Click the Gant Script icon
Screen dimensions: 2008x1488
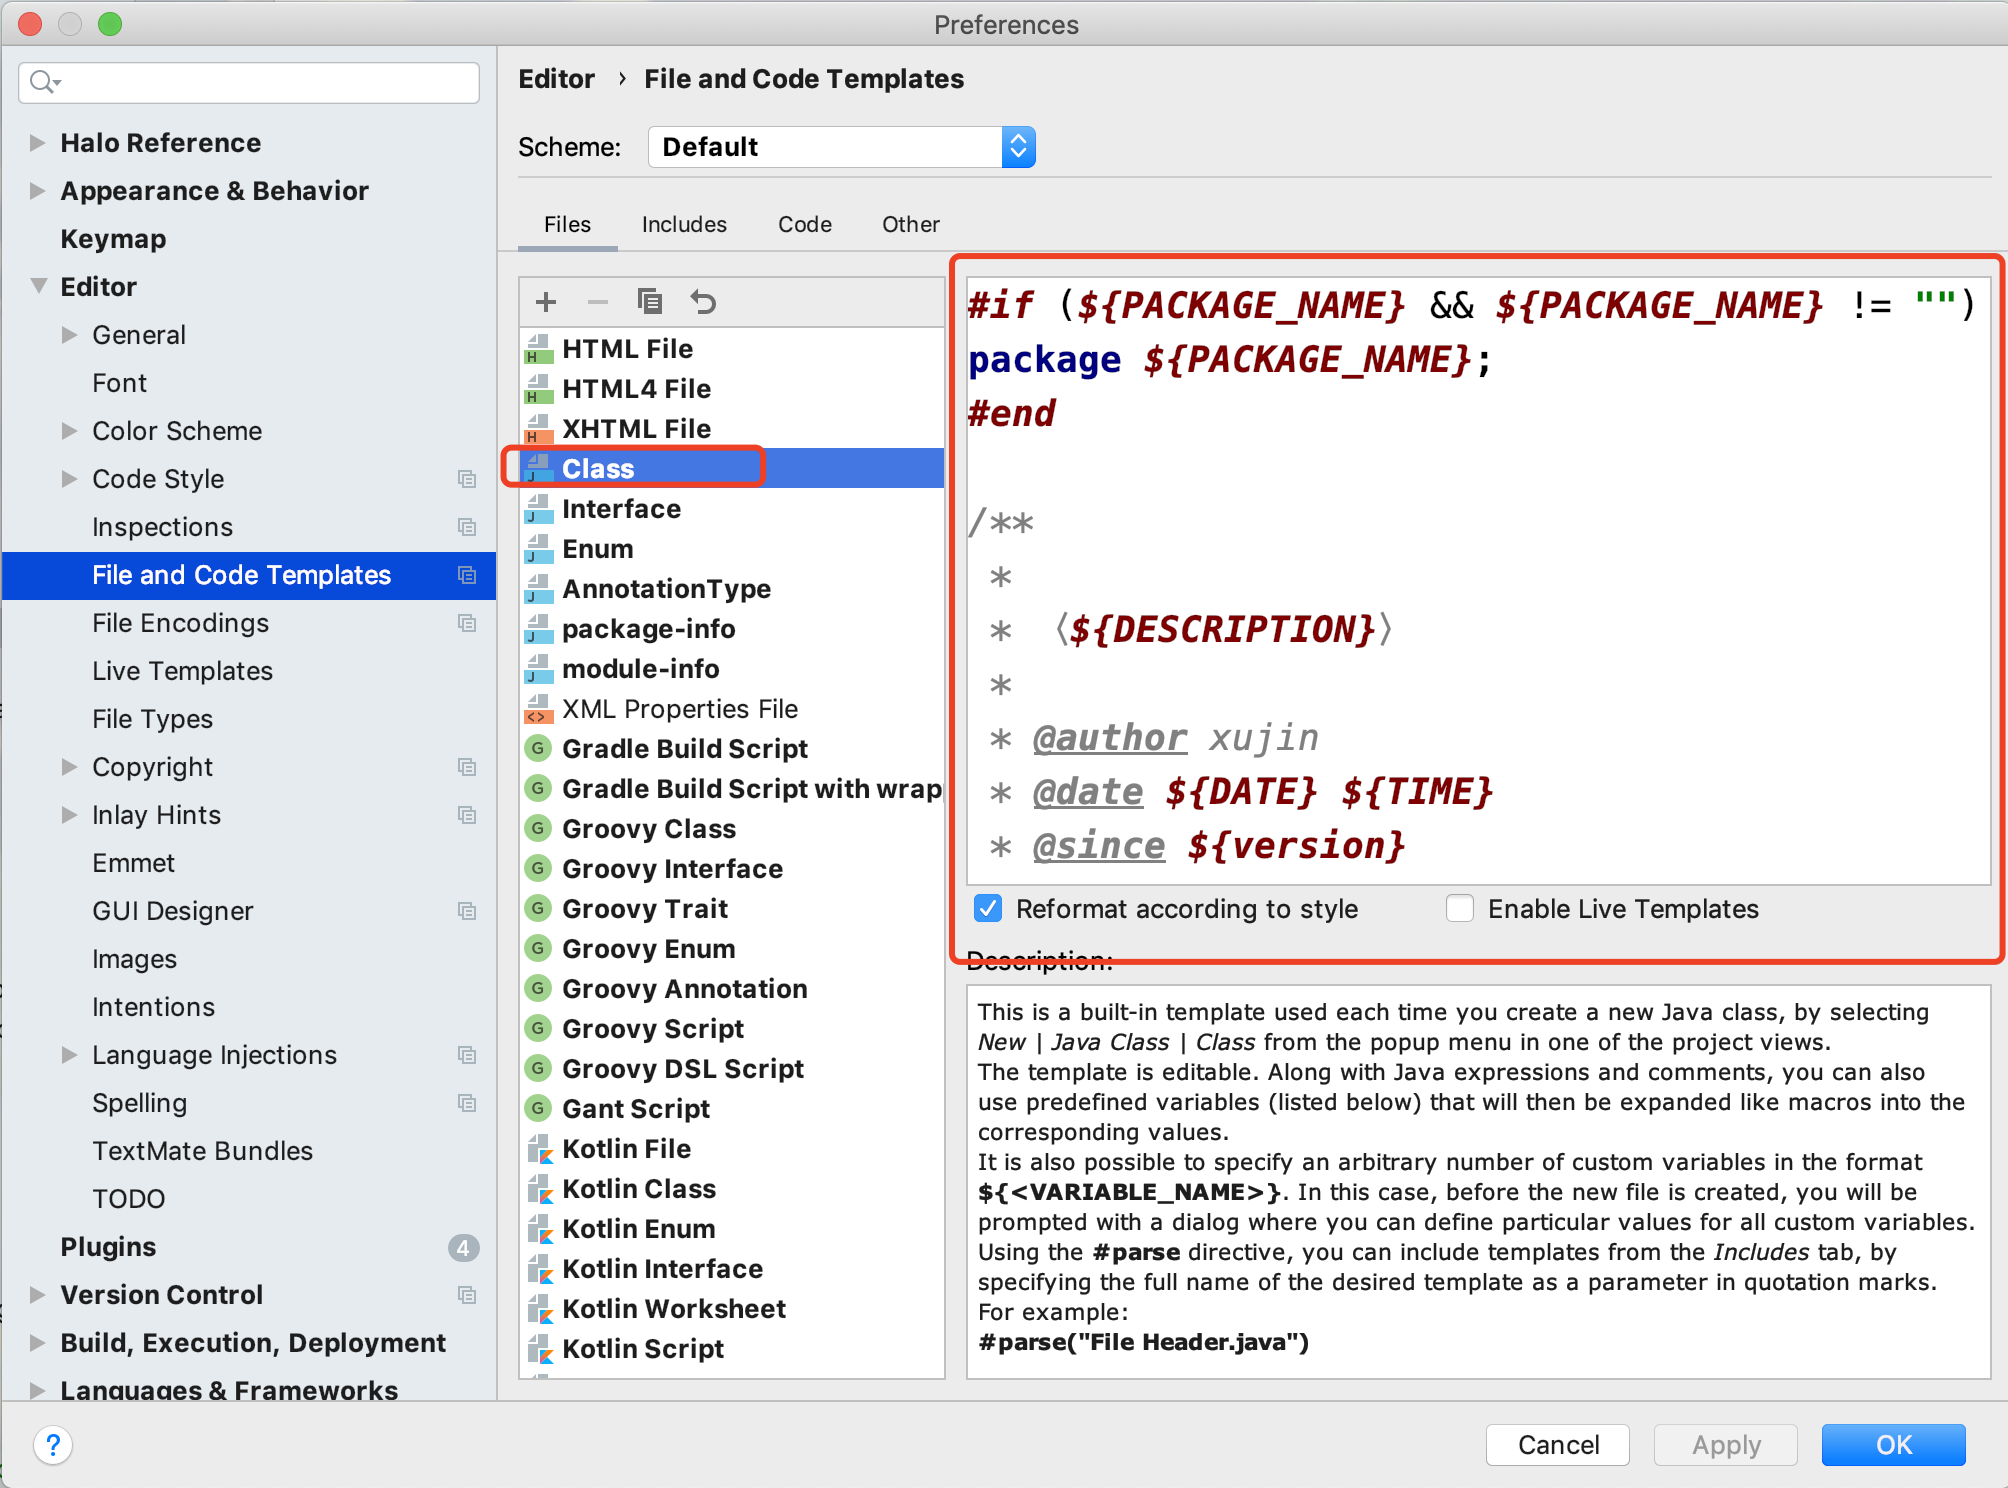click(x=538, y=1108)
